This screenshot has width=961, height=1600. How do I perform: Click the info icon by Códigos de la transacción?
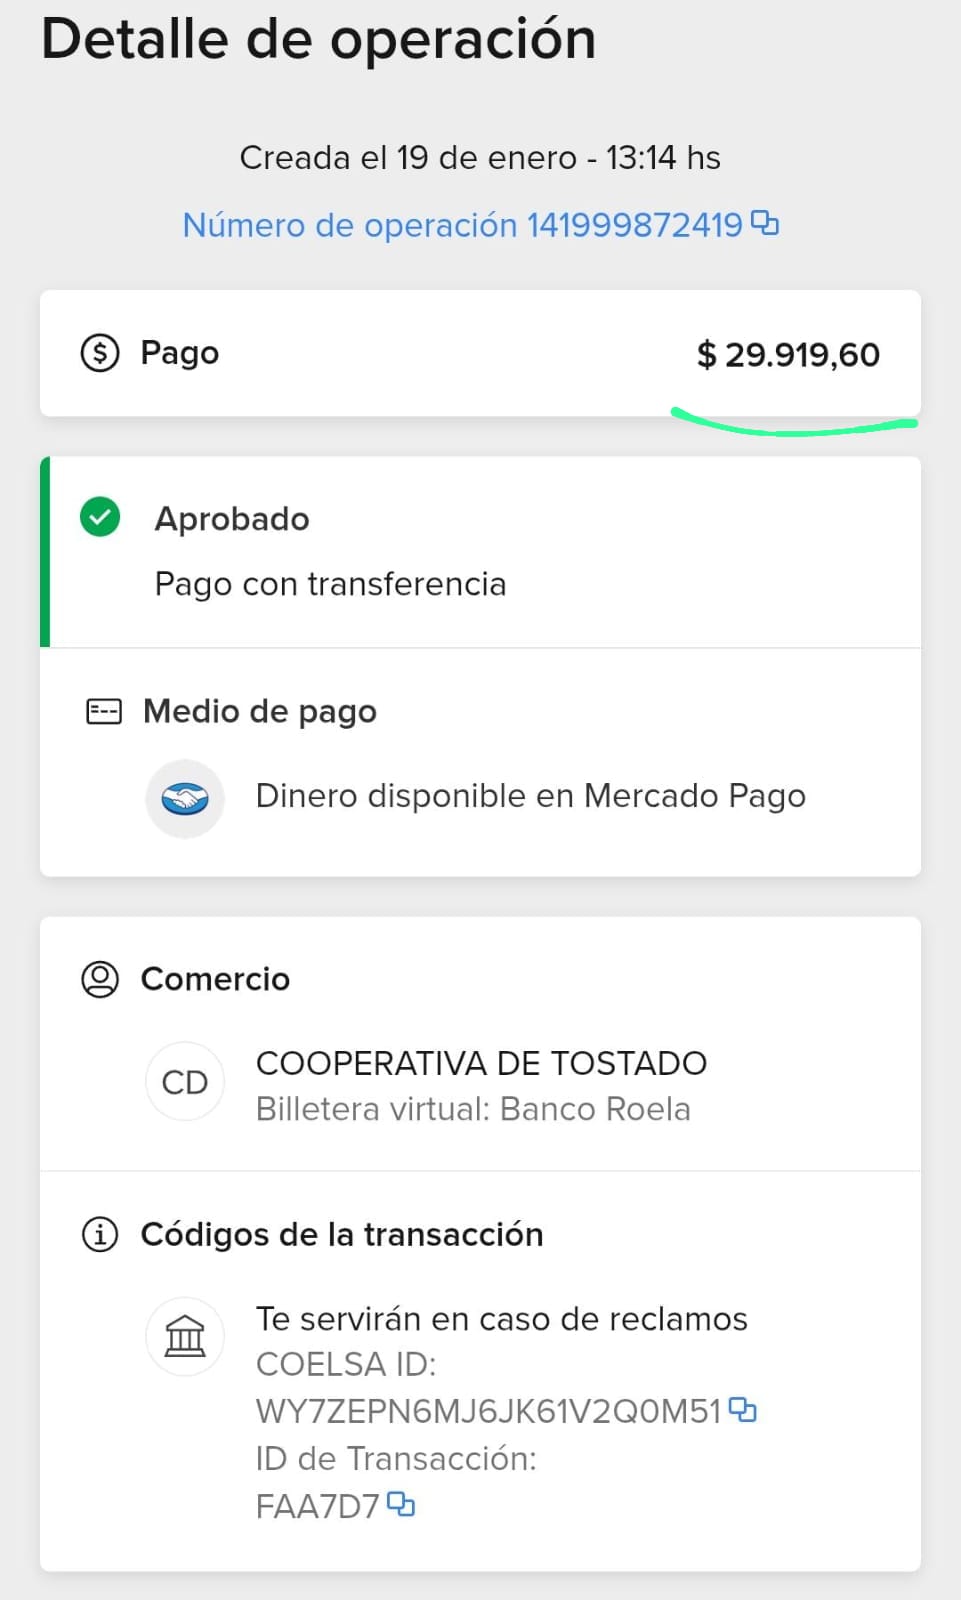click(100, 1235)
